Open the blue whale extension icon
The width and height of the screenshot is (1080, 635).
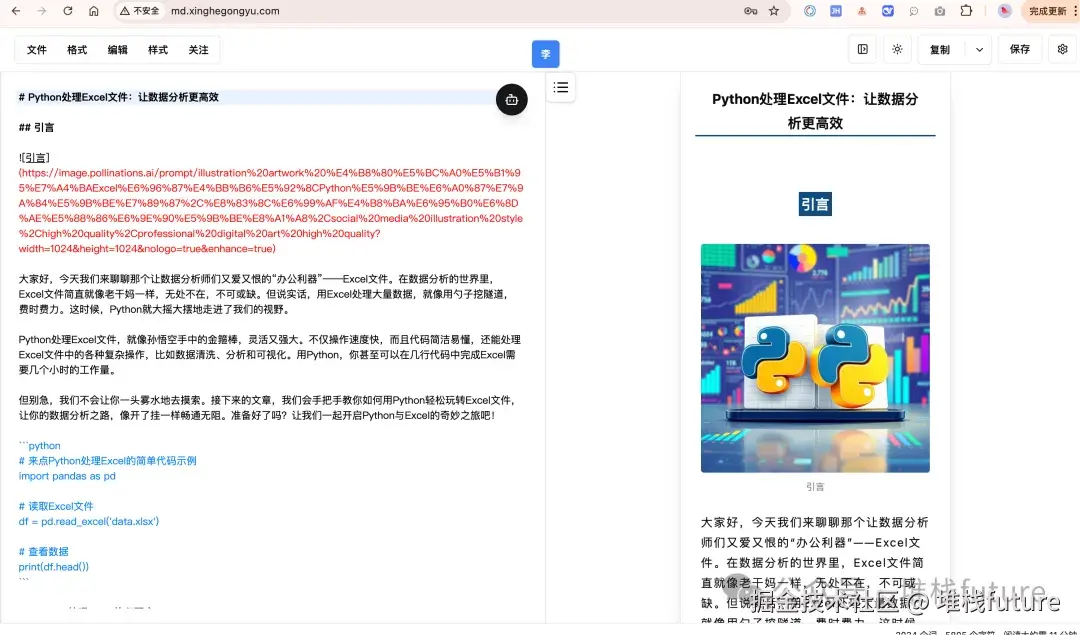coord(888,11)
